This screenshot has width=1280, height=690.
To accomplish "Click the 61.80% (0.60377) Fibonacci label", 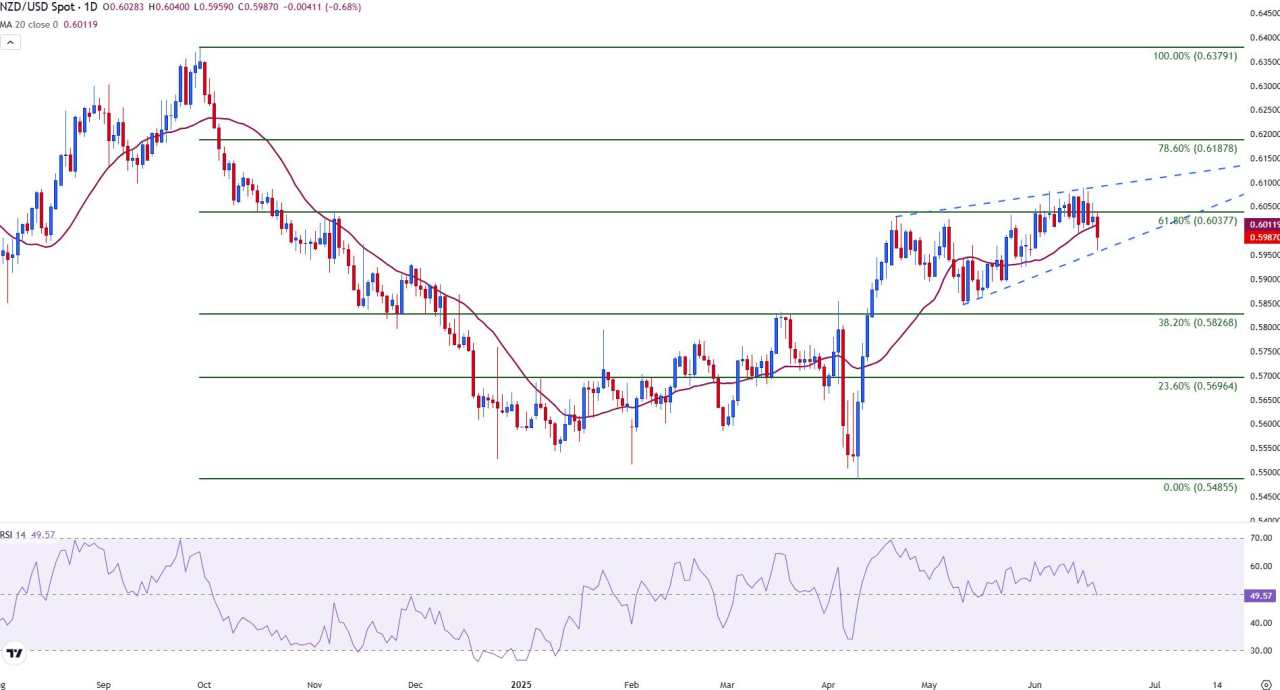I will pos(1197,220).
